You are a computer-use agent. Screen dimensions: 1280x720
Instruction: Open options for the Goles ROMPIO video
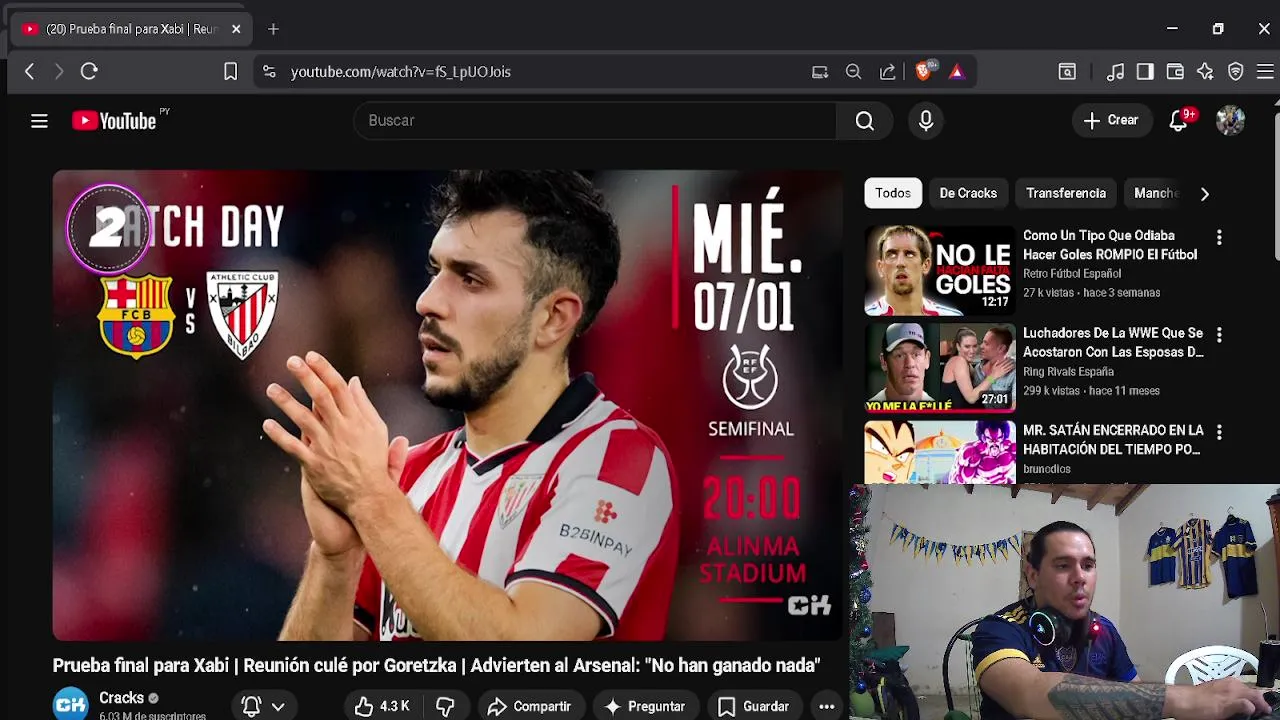[1219, 238]
